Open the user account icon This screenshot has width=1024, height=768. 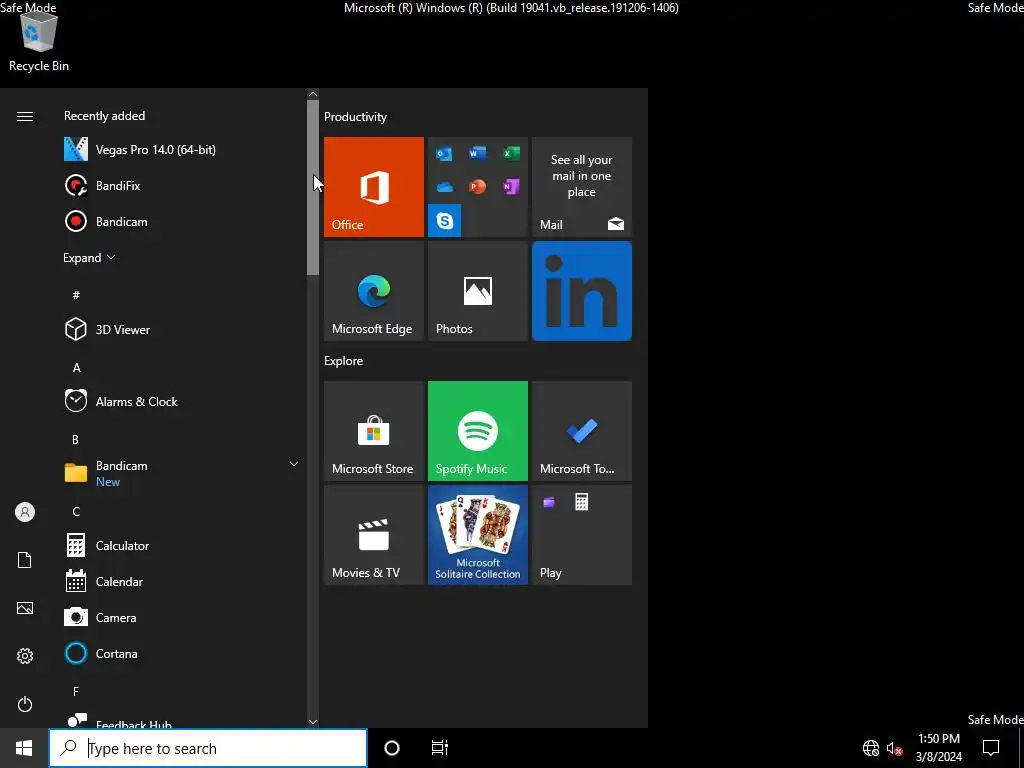(x=25, y=512)
